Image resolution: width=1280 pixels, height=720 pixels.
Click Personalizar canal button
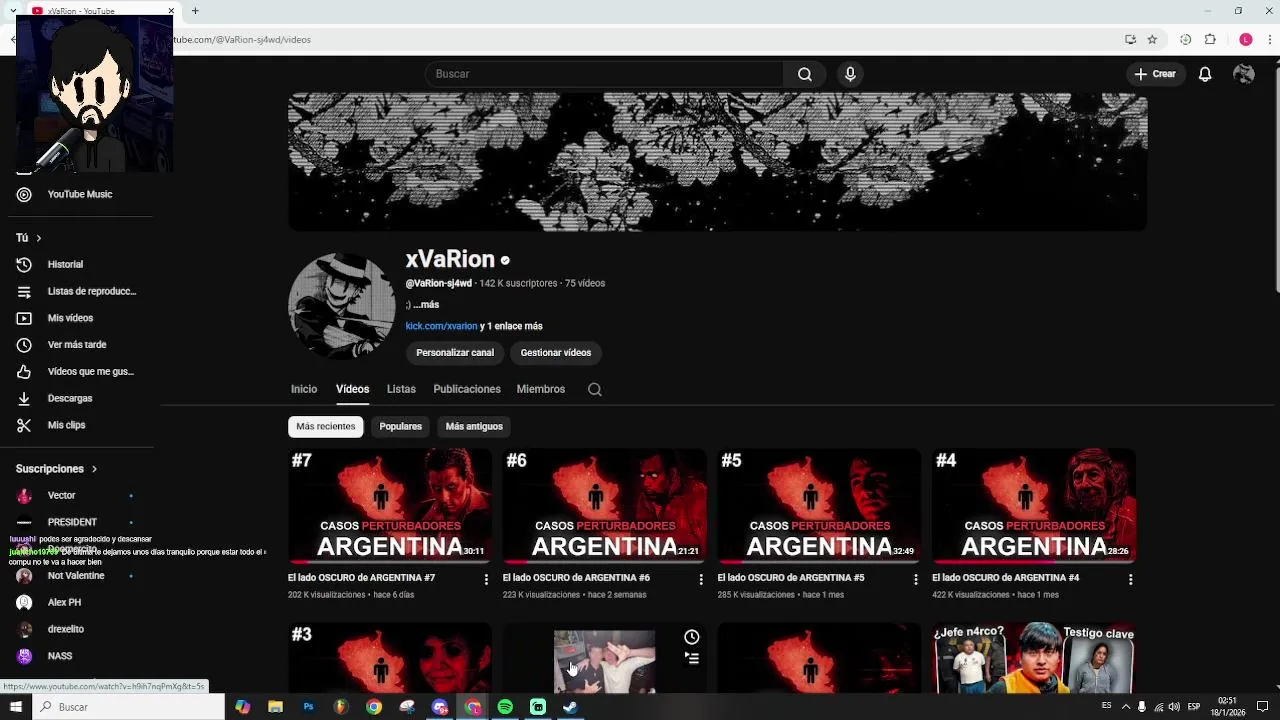(455, 353)
